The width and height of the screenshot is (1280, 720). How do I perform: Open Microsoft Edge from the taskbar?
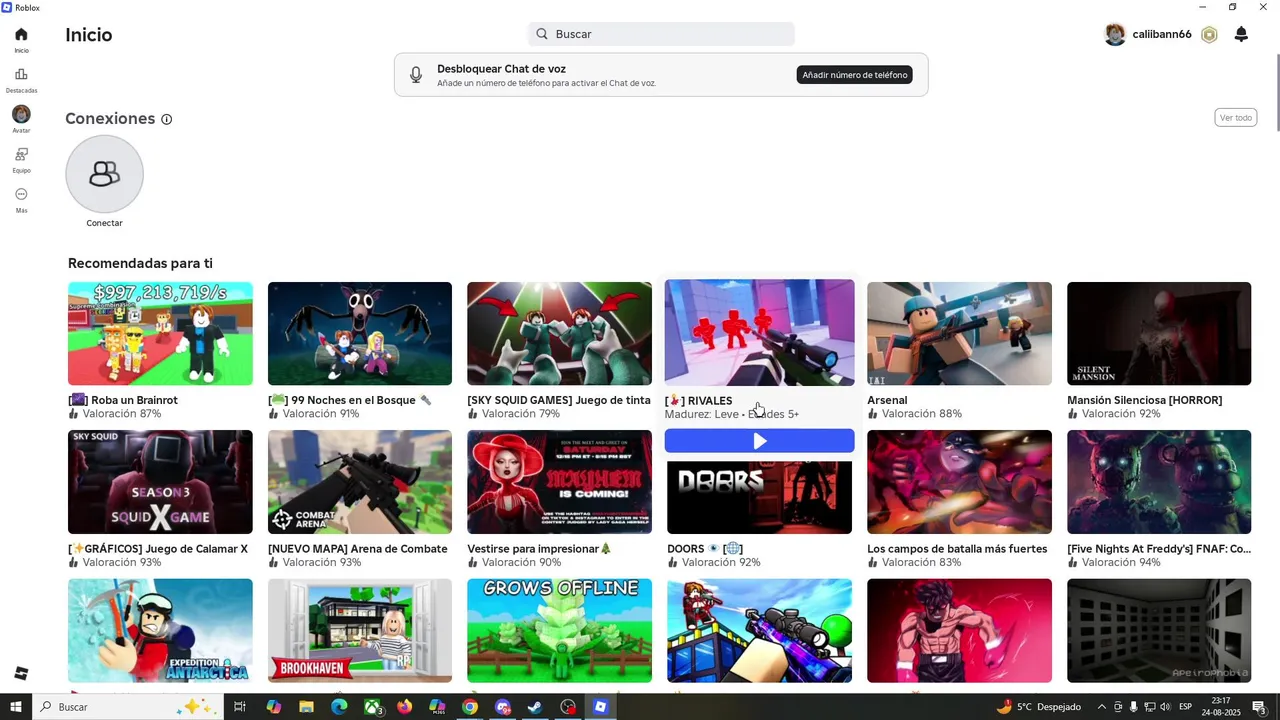pos(339,707)
